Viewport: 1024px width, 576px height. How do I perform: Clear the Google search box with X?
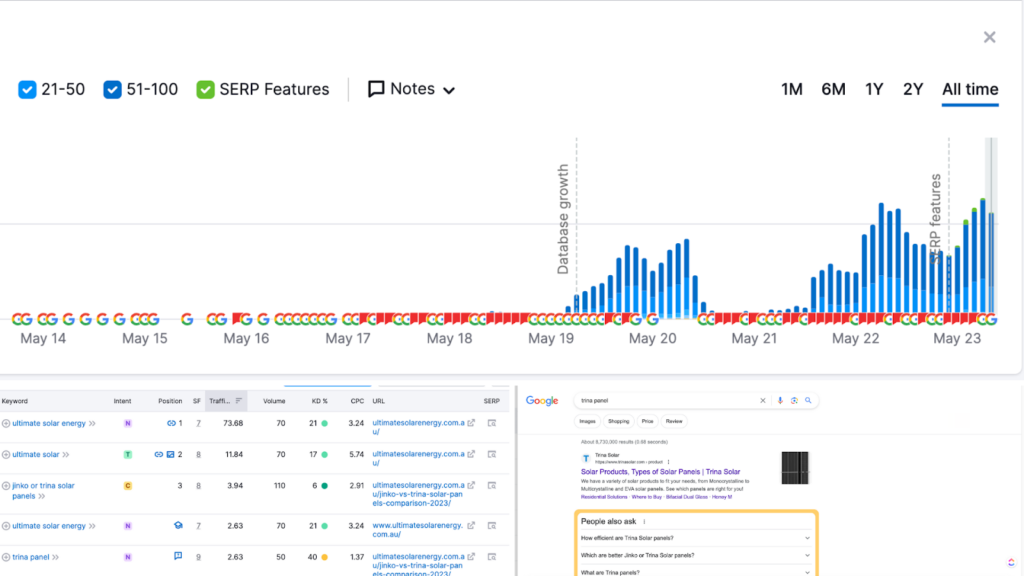click(x=763, y=401)
